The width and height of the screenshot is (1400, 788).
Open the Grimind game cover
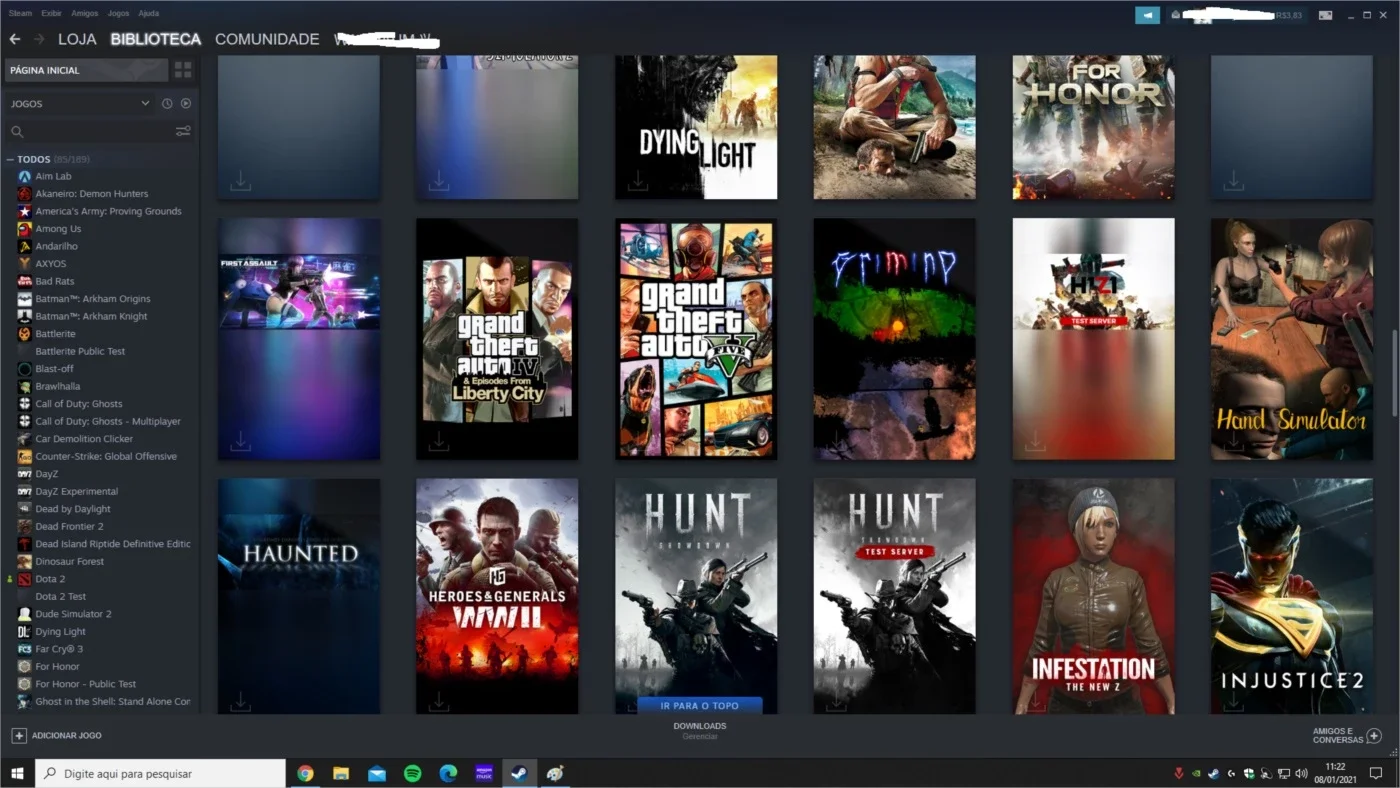coord(894,339)
